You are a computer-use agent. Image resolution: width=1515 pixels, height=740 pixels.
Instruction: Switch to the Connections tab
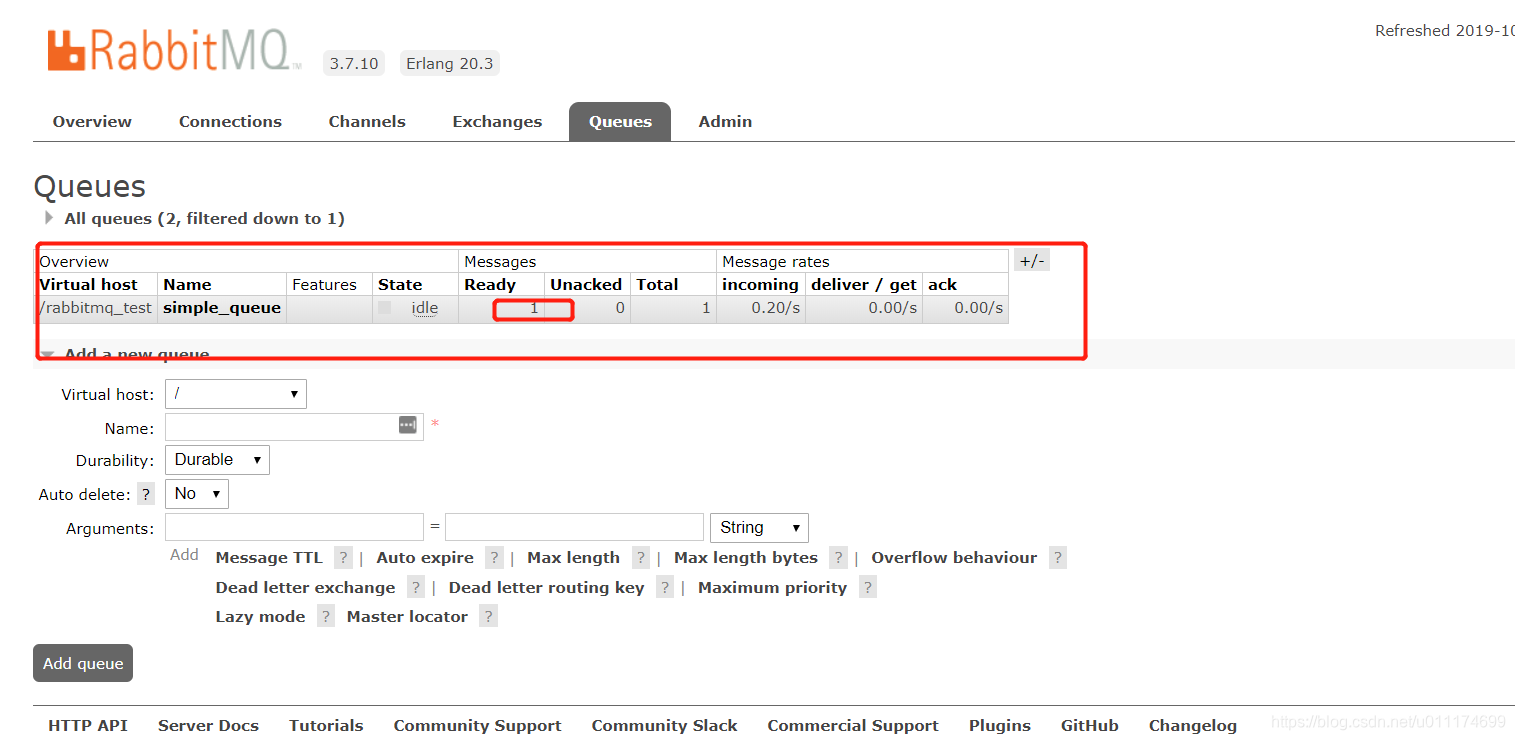click(230, 122)
